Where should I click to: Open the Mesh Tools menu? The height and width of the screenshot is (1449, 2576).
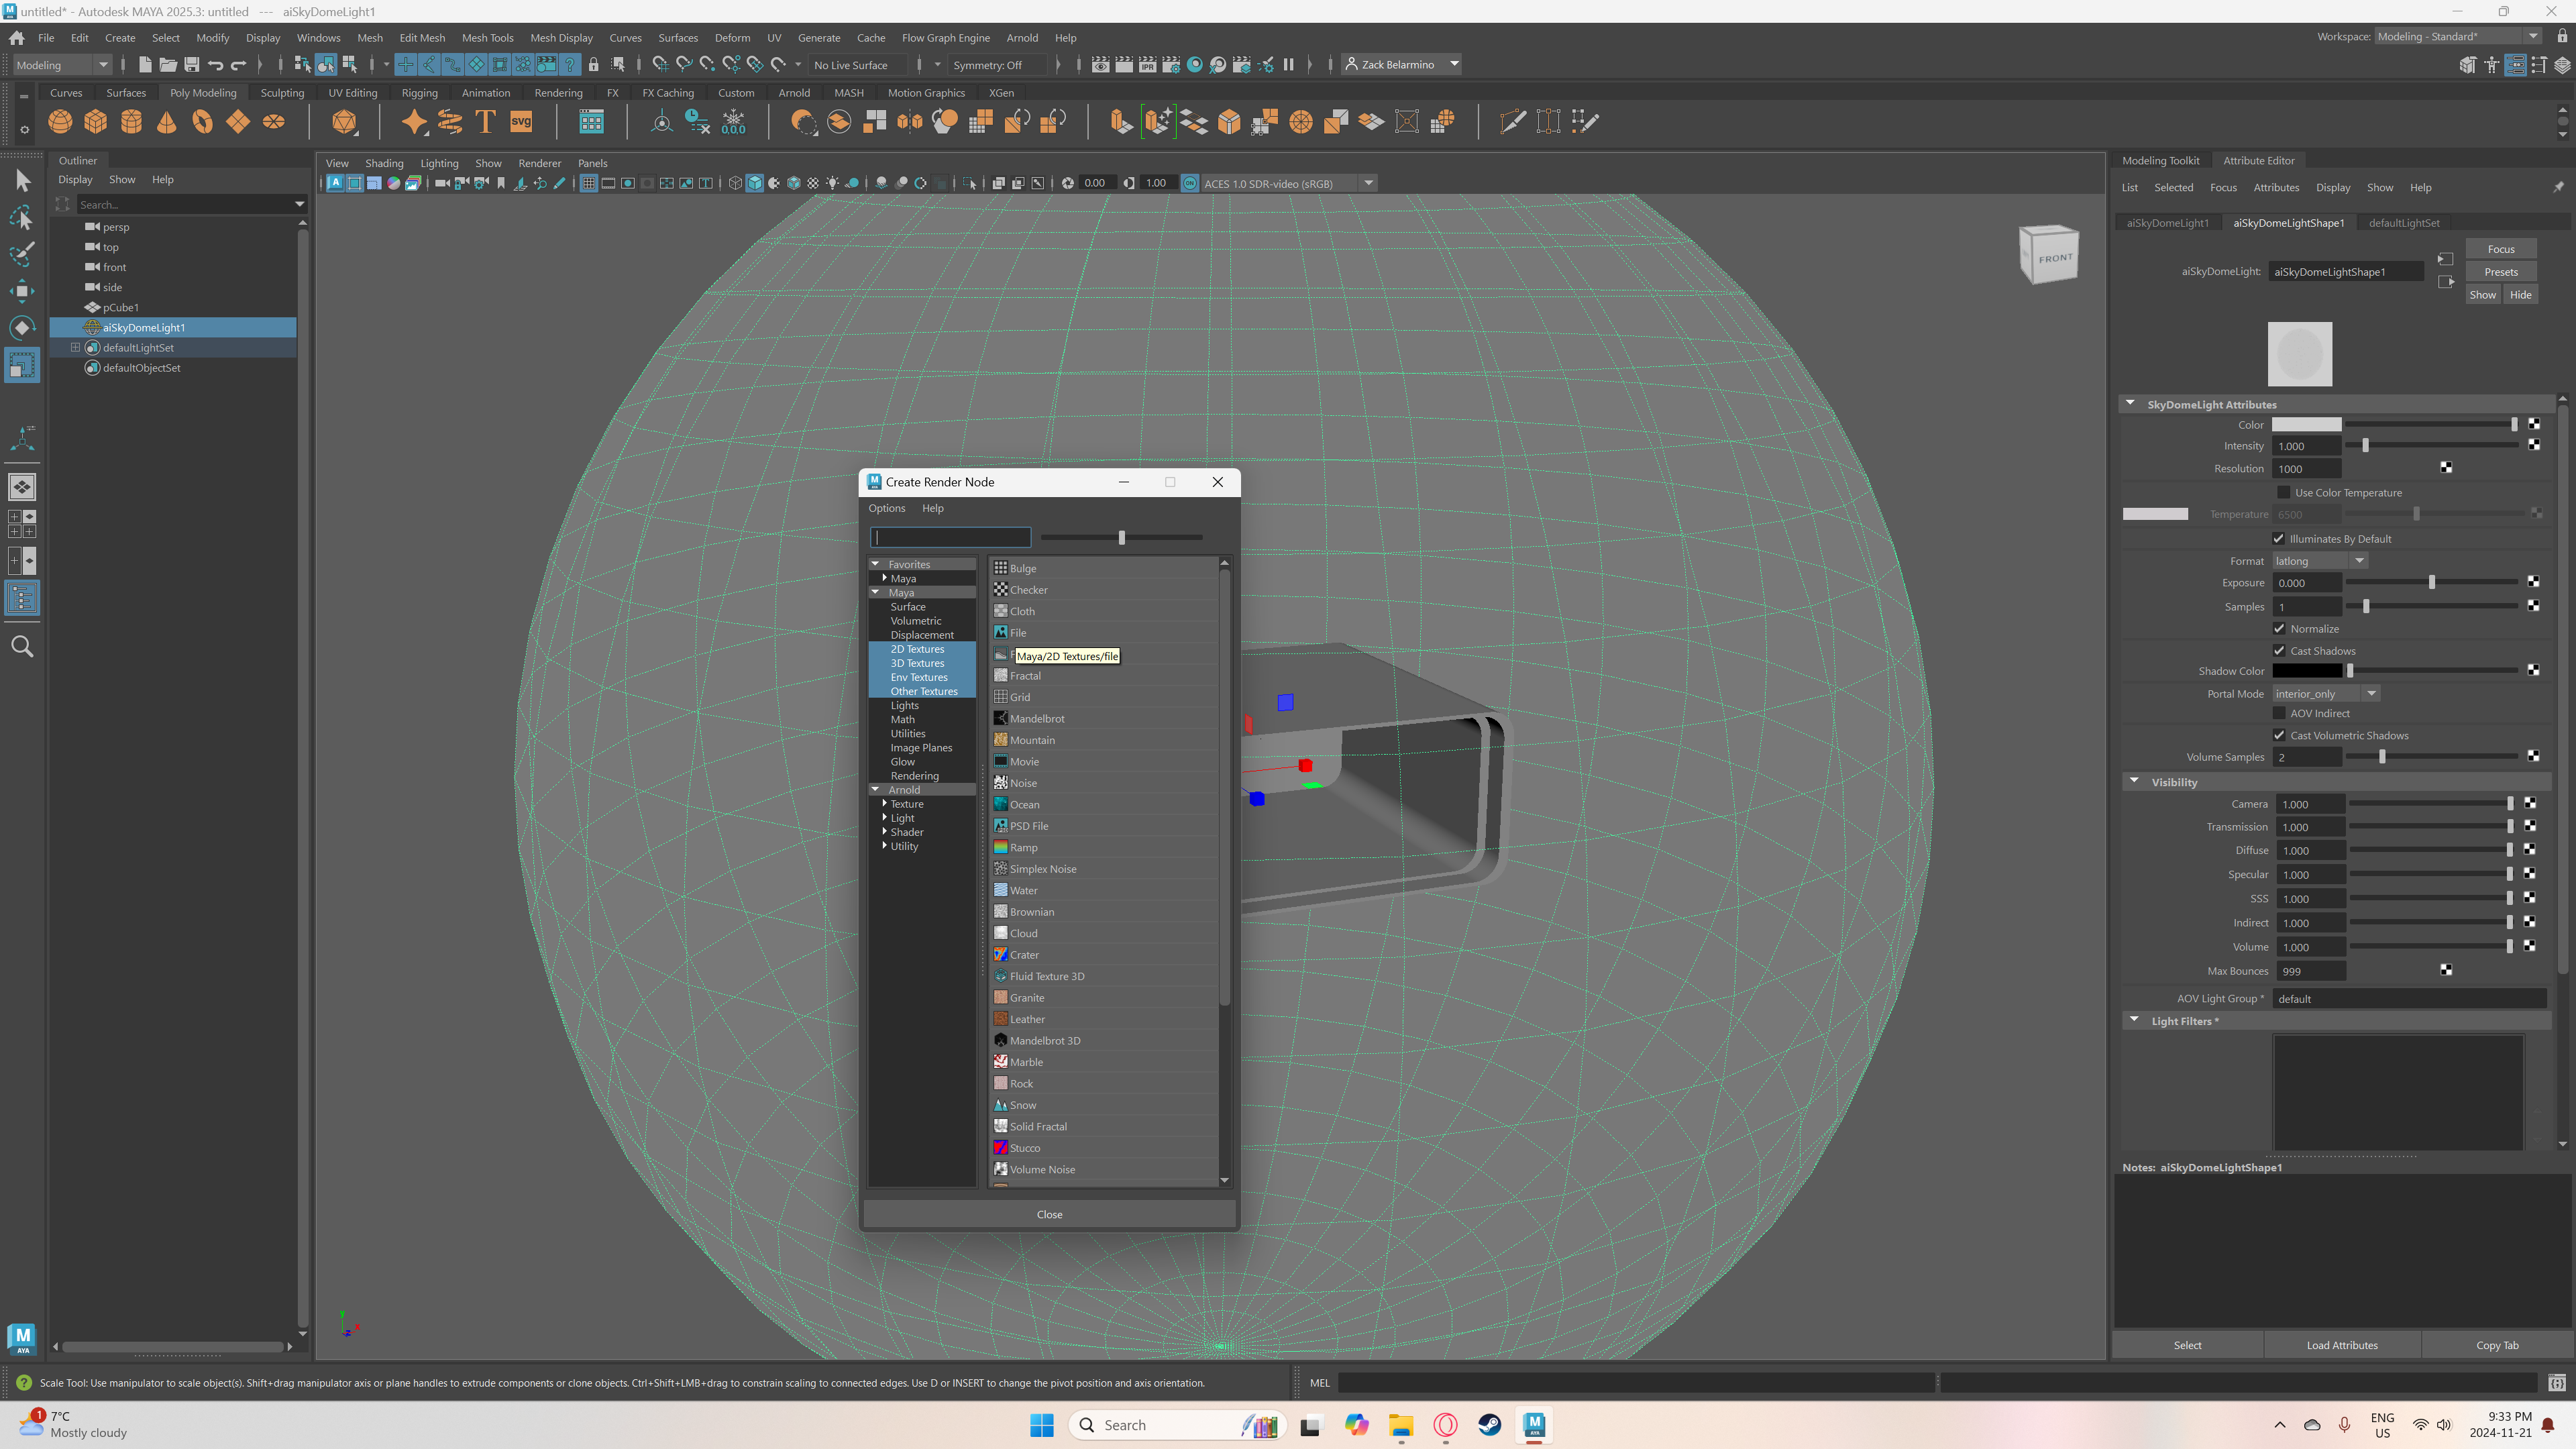[487, 38]
